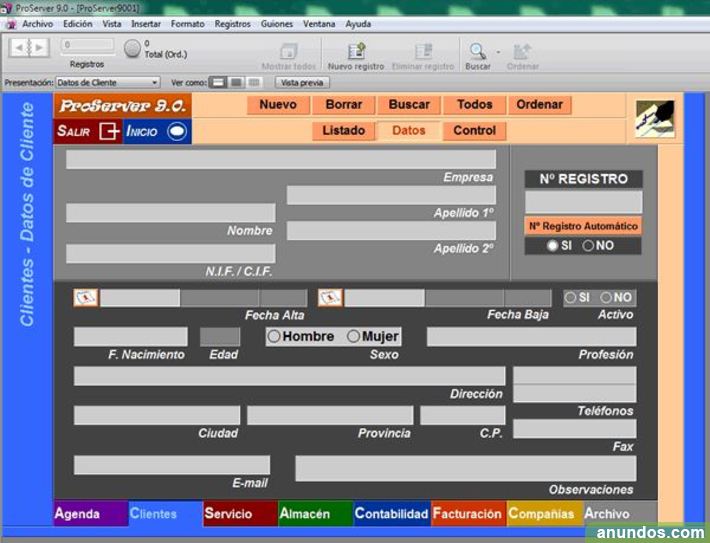Click the Borrar button
The width and height of the screenshot is (710, 543).
344,105
